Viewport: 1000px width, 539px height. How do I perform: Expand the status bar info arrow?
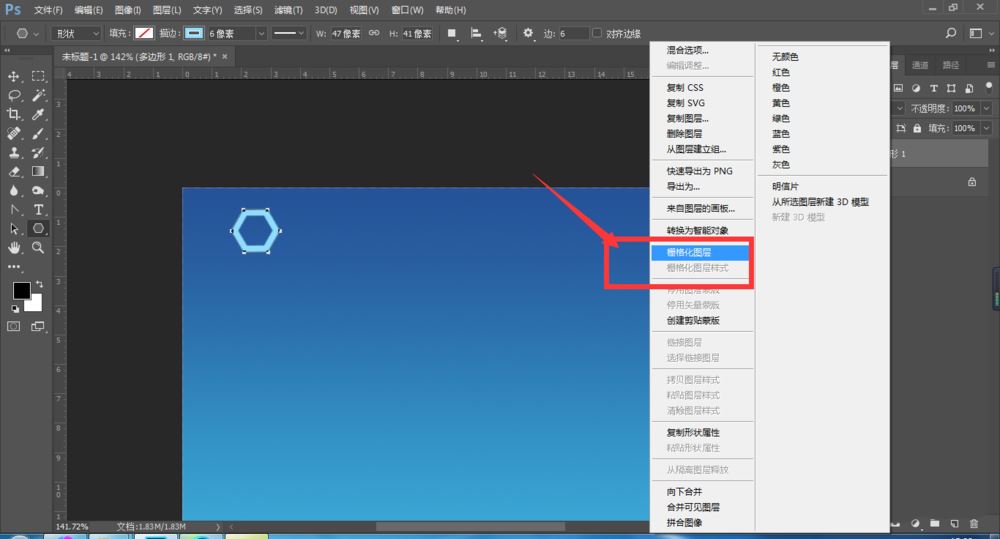[x=218, y=527]
